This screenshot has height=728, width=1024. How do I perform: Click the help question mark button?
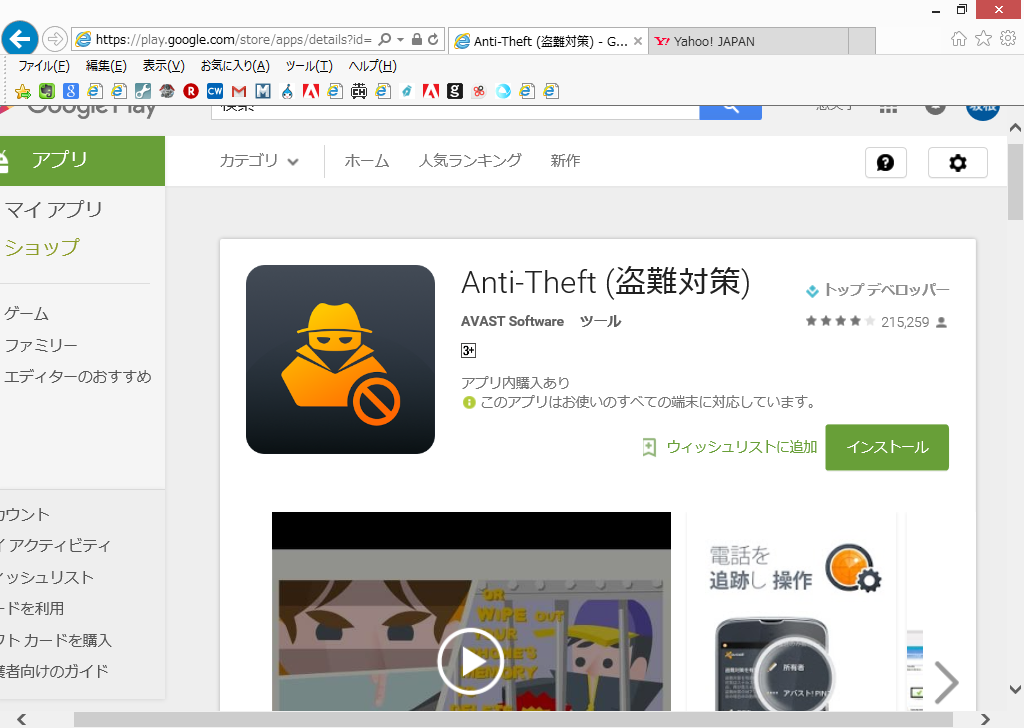coord(886,163)
